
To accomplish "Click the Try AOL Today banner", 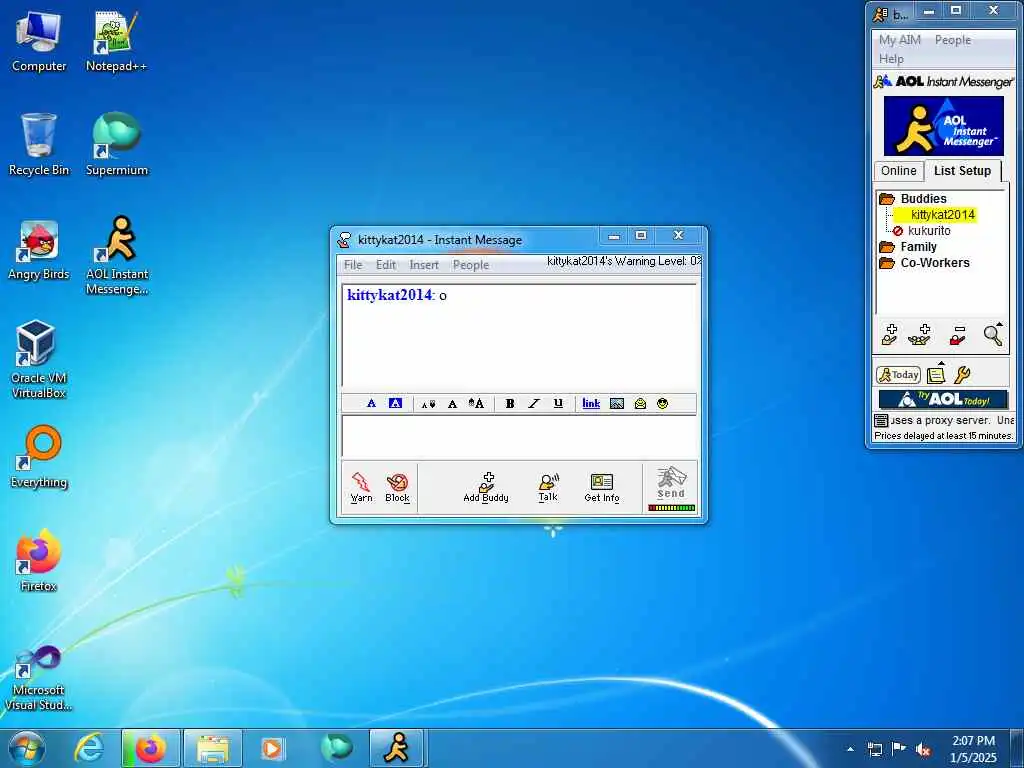I will [x=943, y=399].
